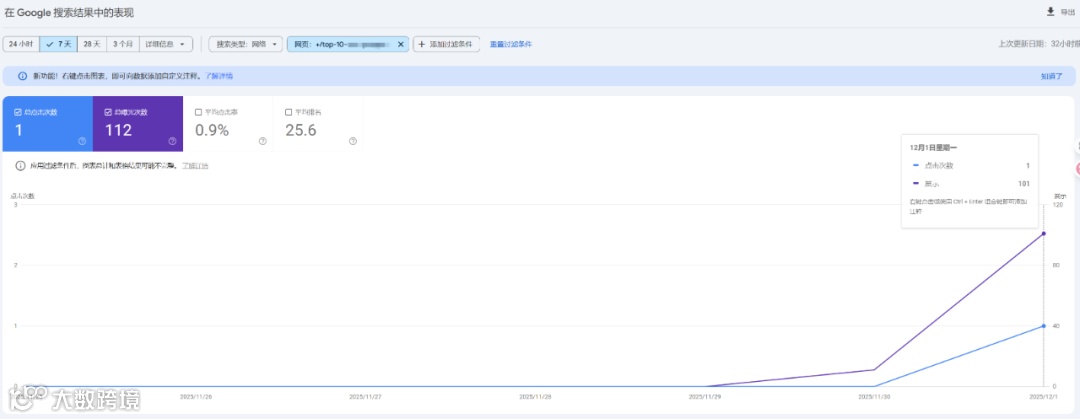Open the 详细信息 date range dropdown
Image resolution: width=1080 pixels, height=419 pixels.
point(166,44)
